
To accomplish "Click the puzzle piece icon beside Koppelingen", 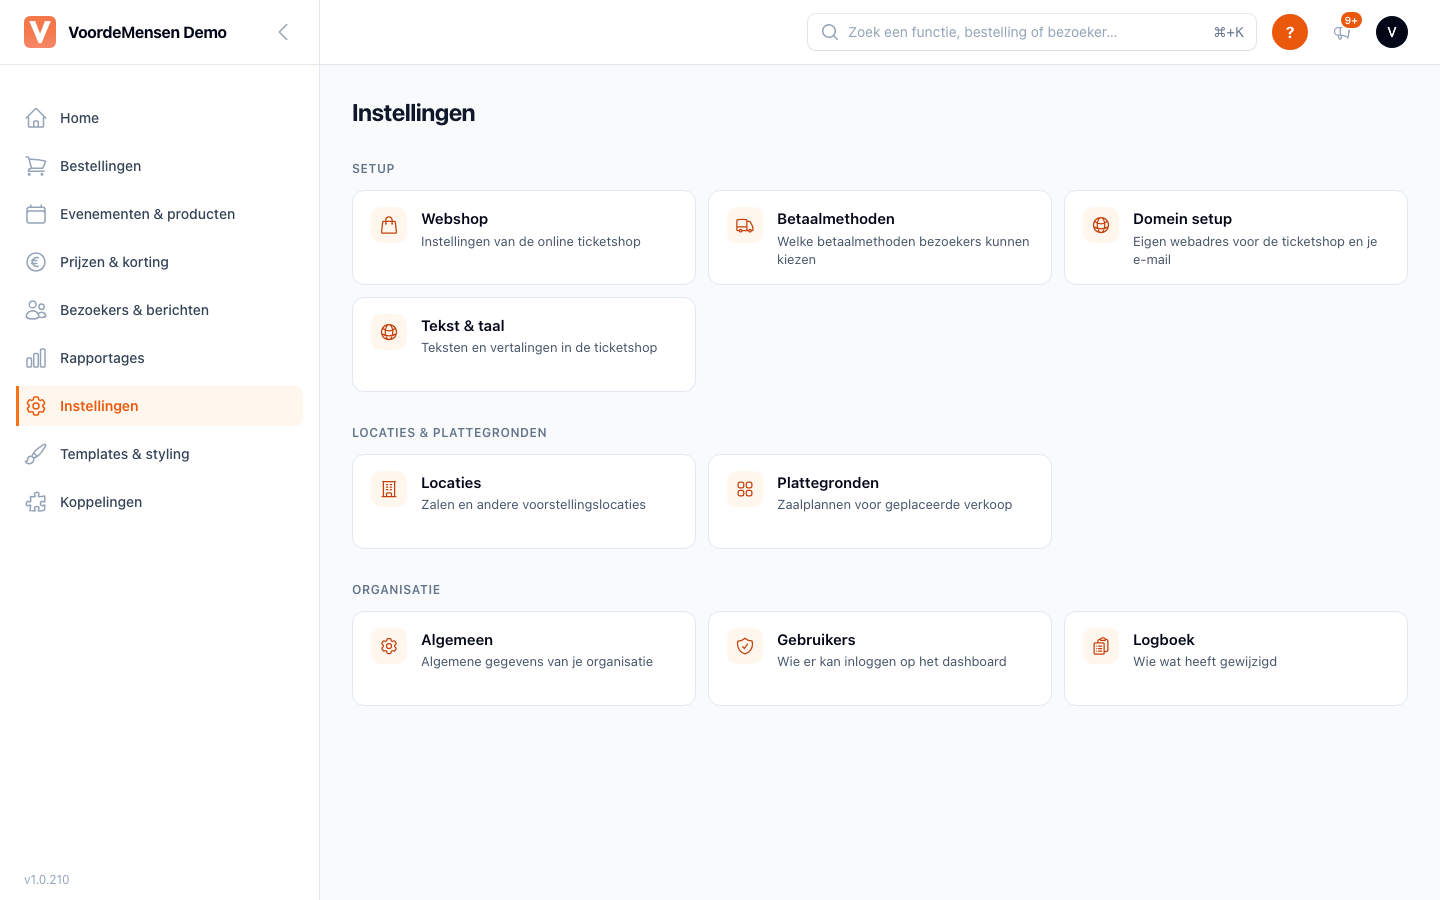I will [x=36, y=502].
